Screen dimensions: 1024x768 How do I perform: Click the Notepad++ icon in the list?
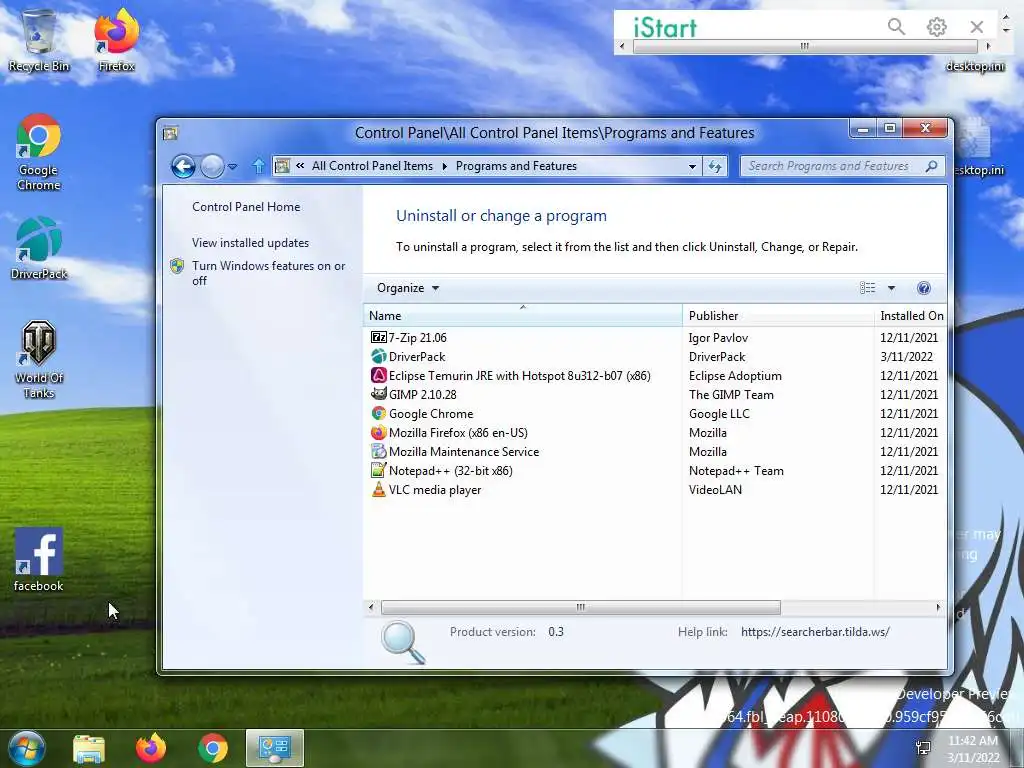point(379,470)
